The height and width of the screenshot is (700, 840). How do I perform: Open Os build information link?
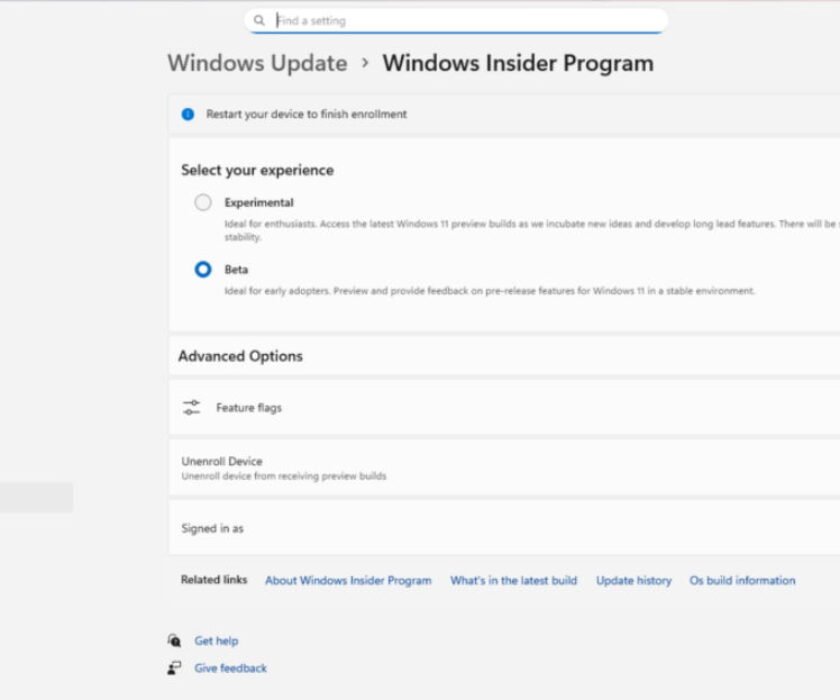click(x=742, y=581)
